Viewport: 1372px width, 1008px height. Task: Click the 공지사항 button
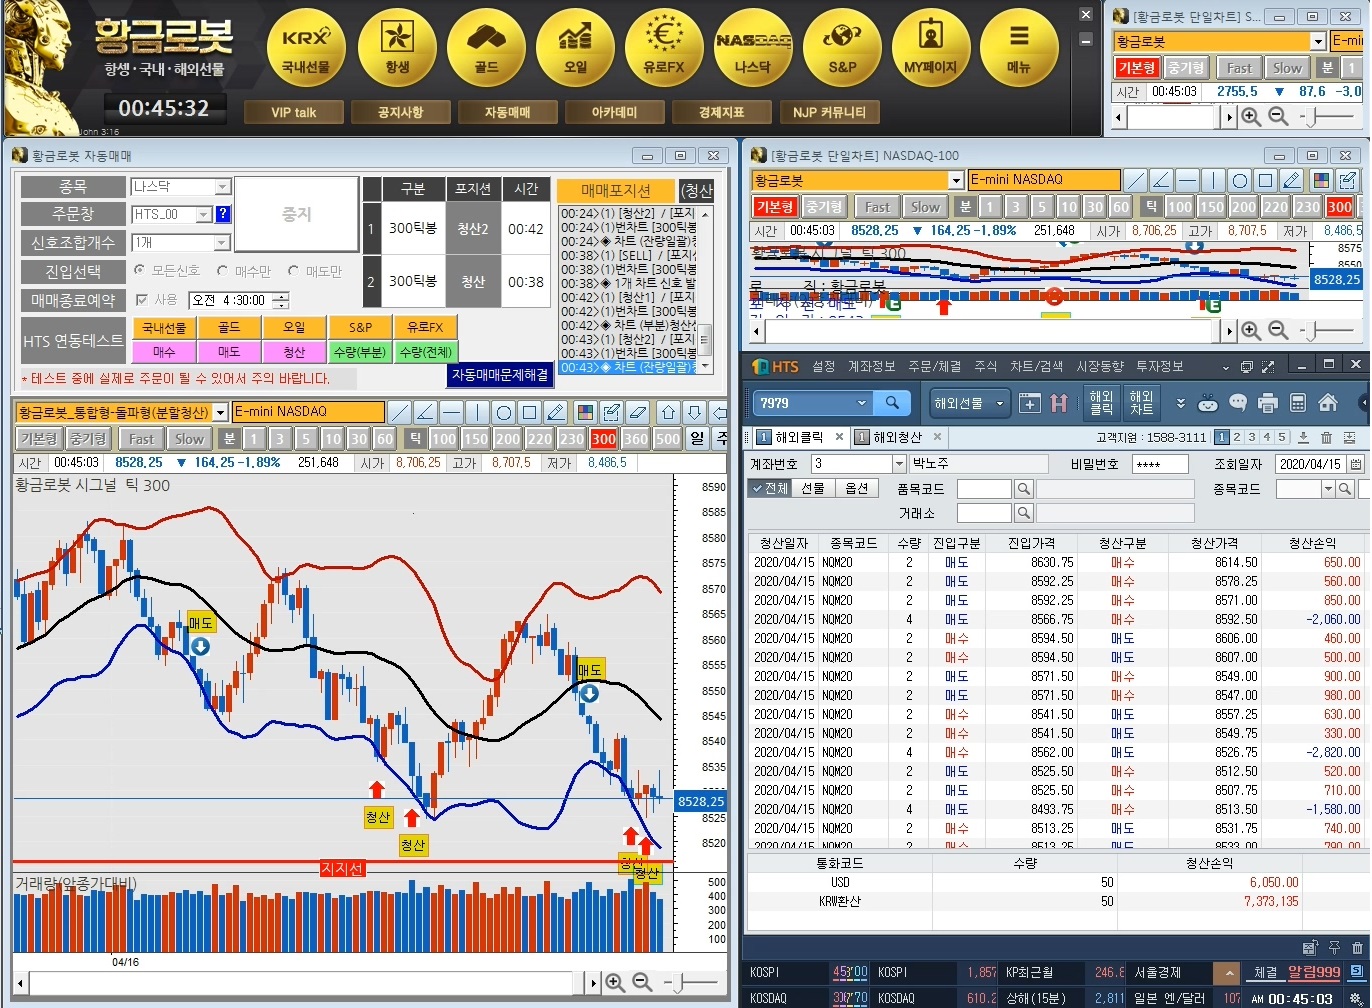tap(400, 112)
